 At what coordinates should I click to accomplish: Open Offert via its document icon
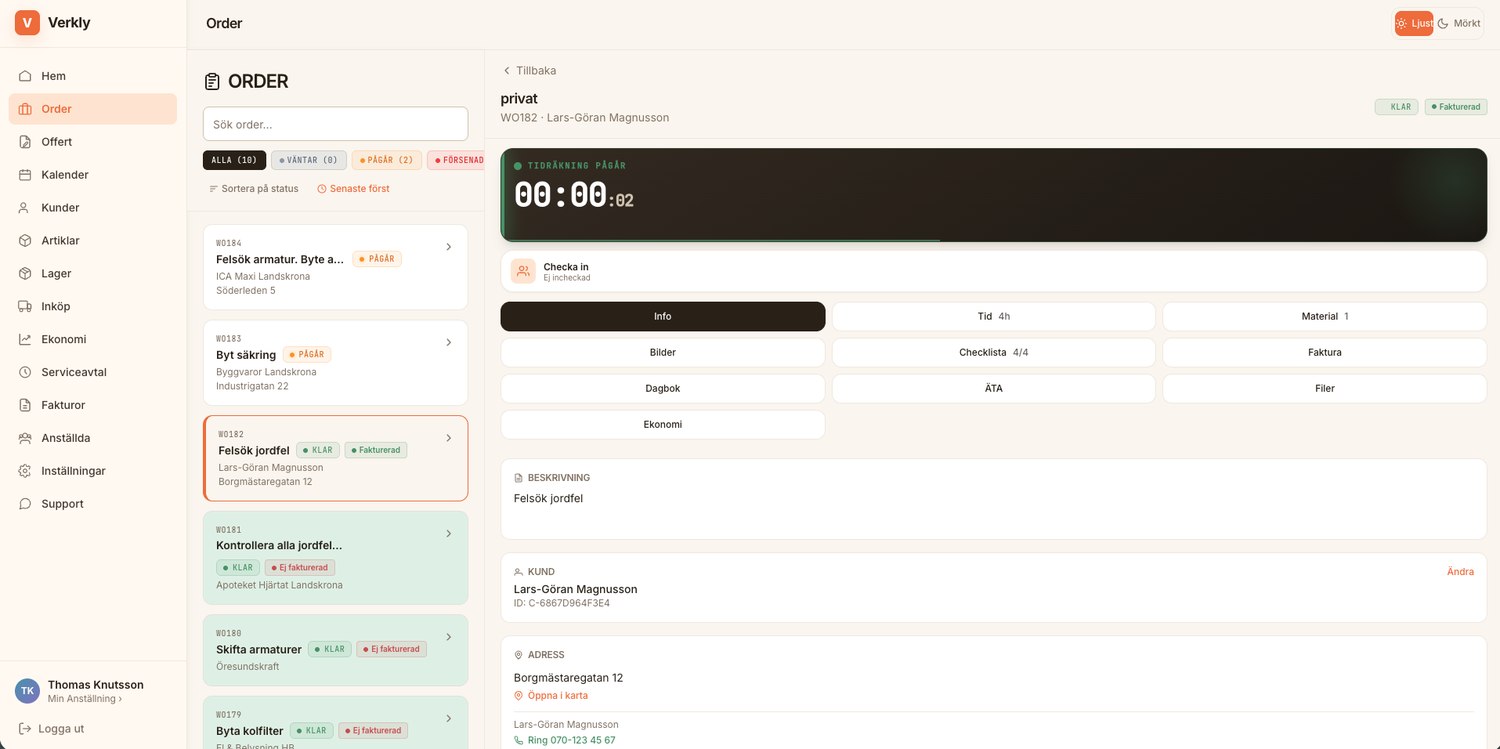tap(25, 142)
